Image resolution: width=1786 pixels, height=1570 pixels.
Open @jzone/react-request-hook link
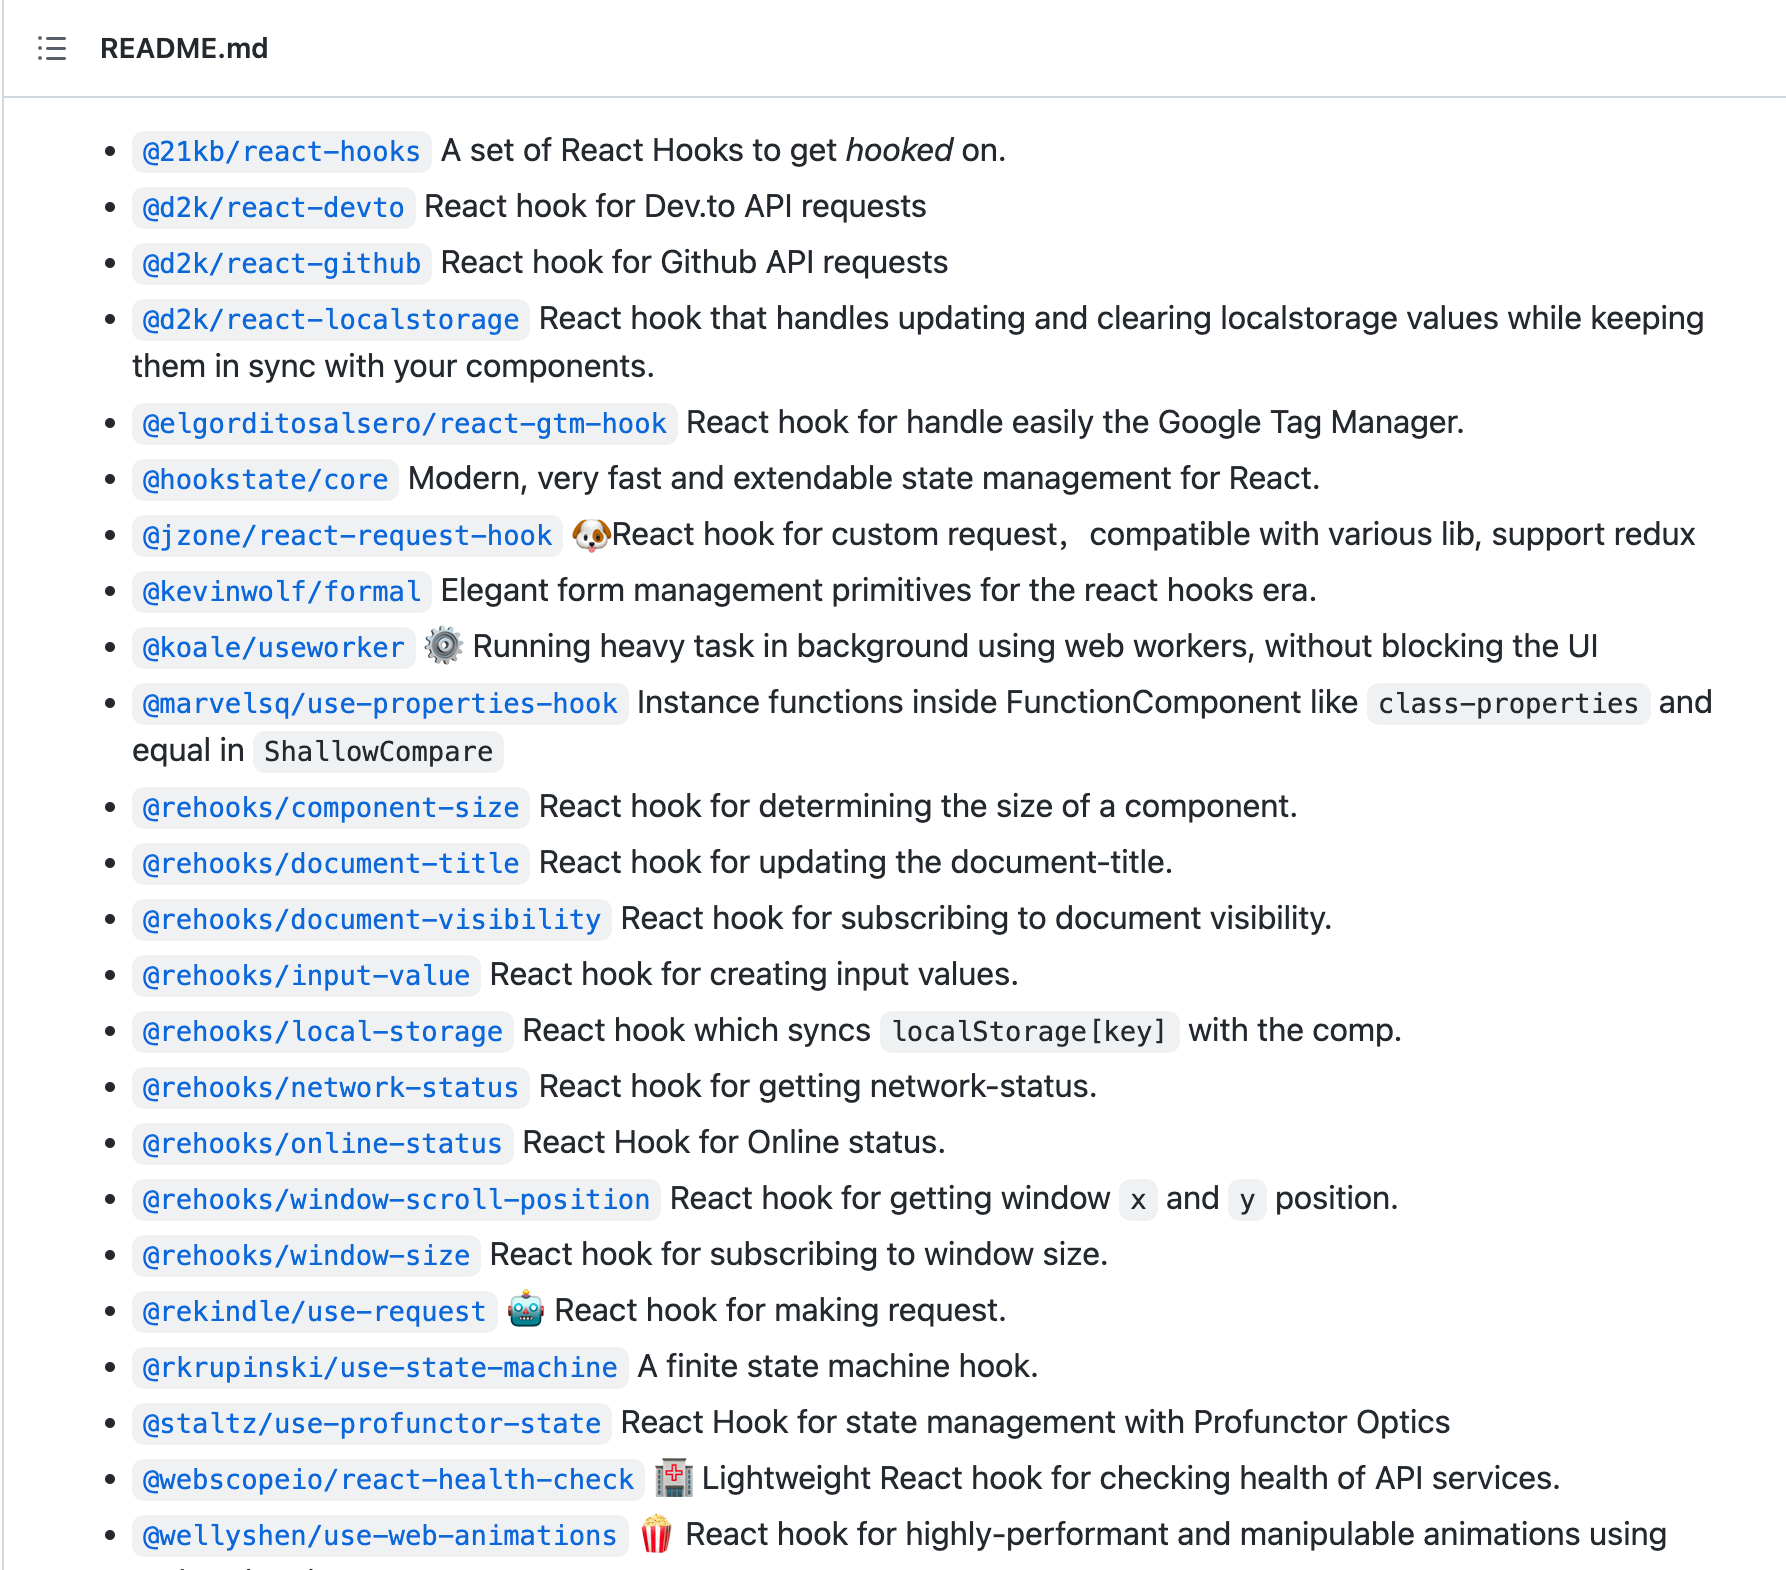[x=347, y=535]
